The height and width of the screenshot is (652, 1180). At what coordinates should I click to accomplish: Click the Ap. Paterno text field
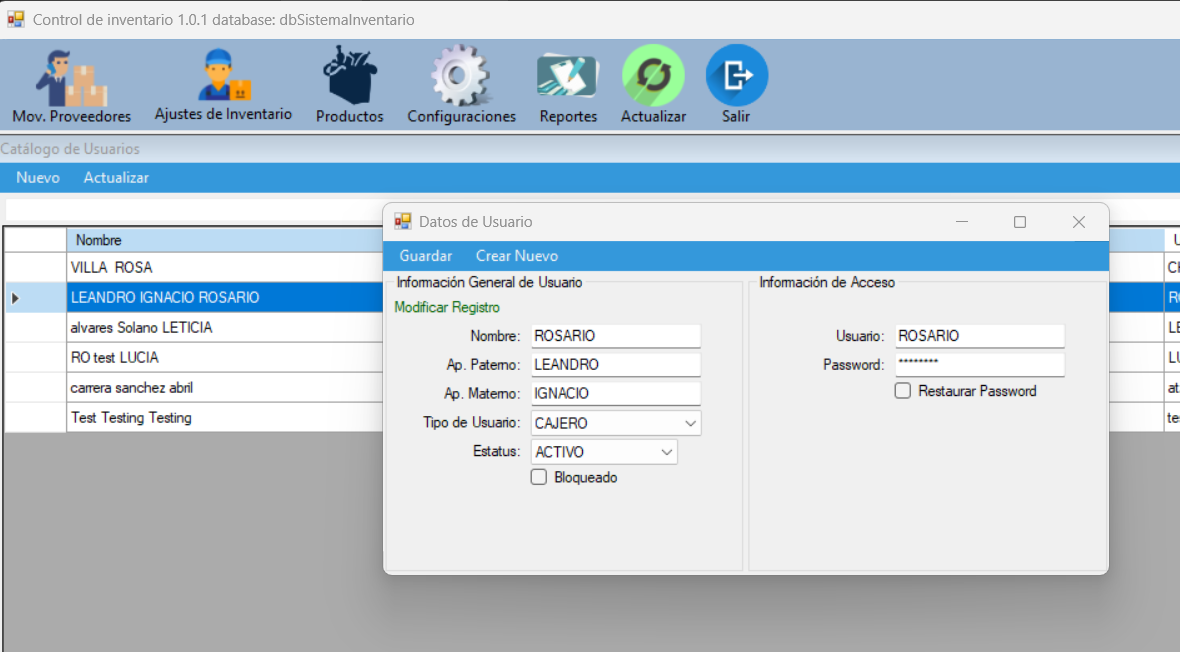(614, 365)
